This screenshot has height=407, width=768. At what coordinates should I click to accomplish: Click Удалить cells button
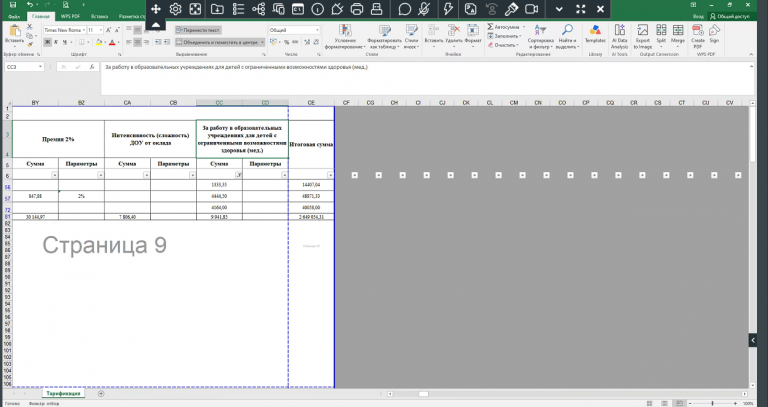click(x=454, y=36)
